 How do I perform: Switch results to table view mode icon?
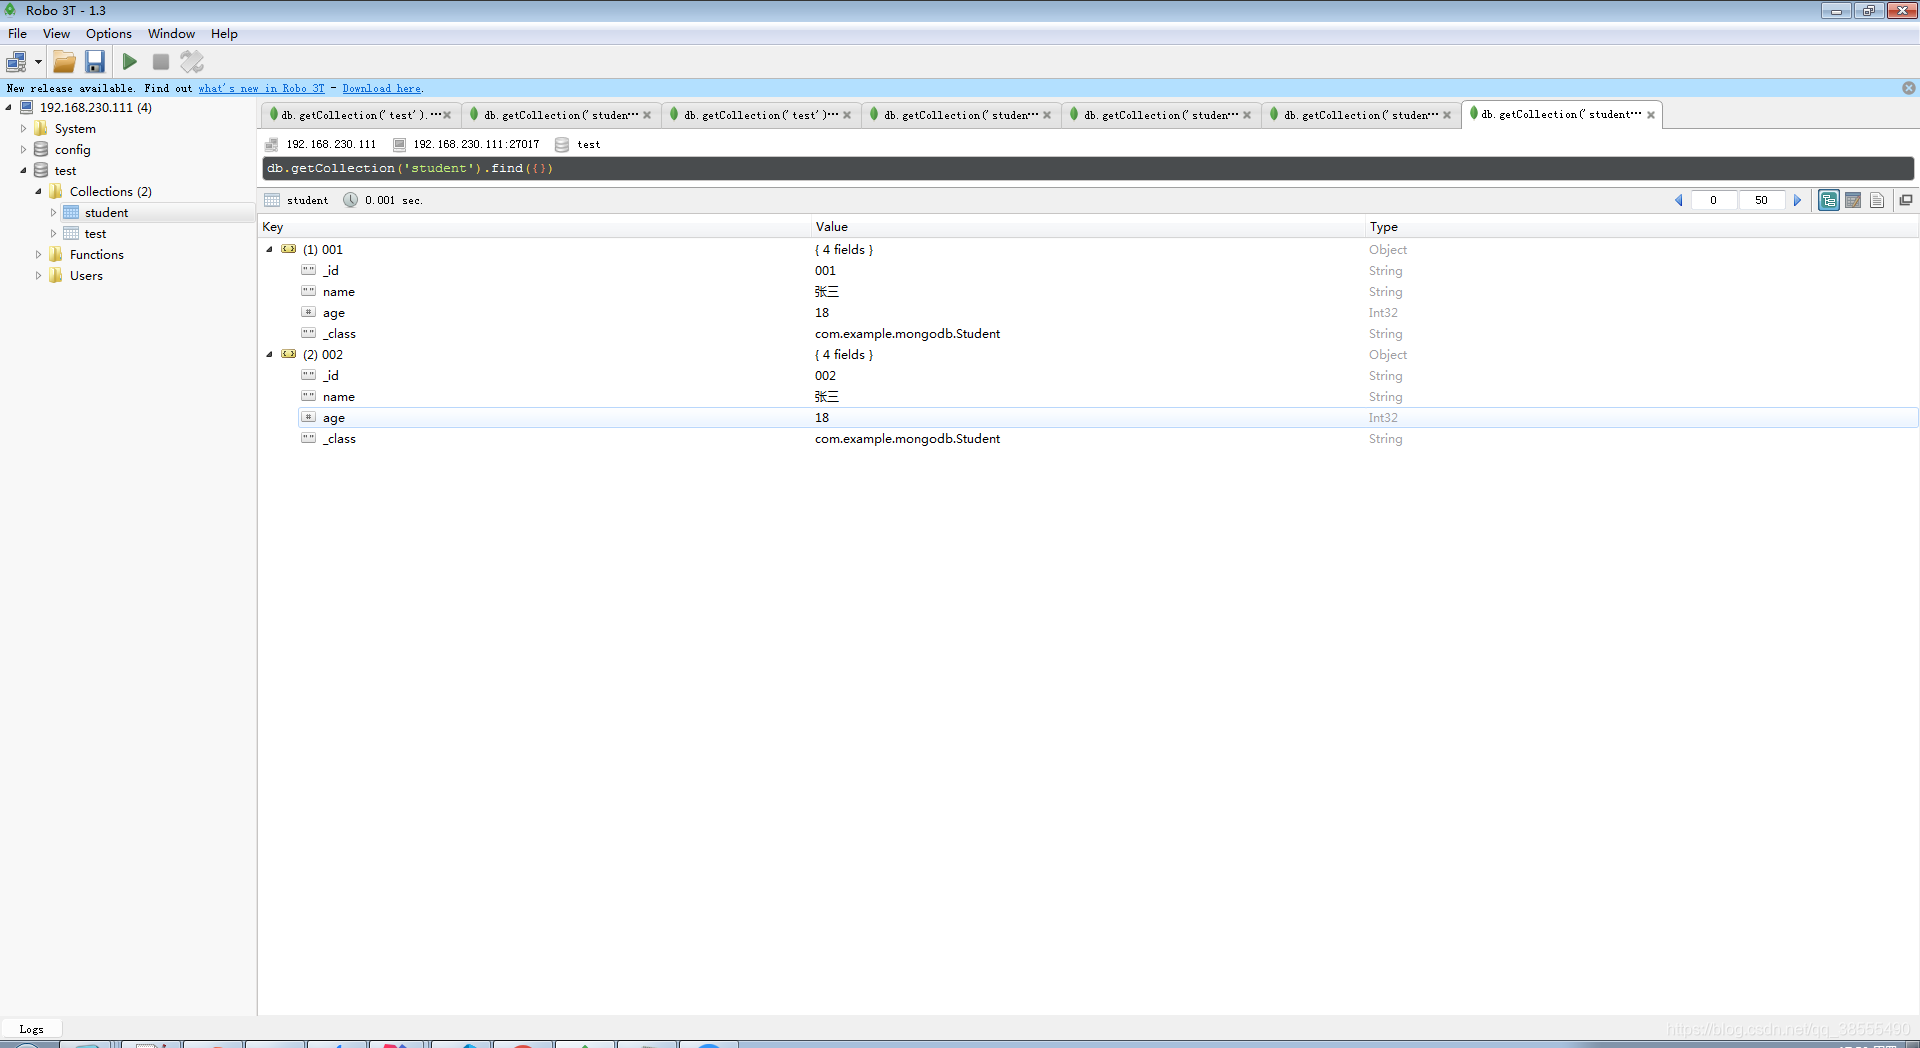point(1853,200)
